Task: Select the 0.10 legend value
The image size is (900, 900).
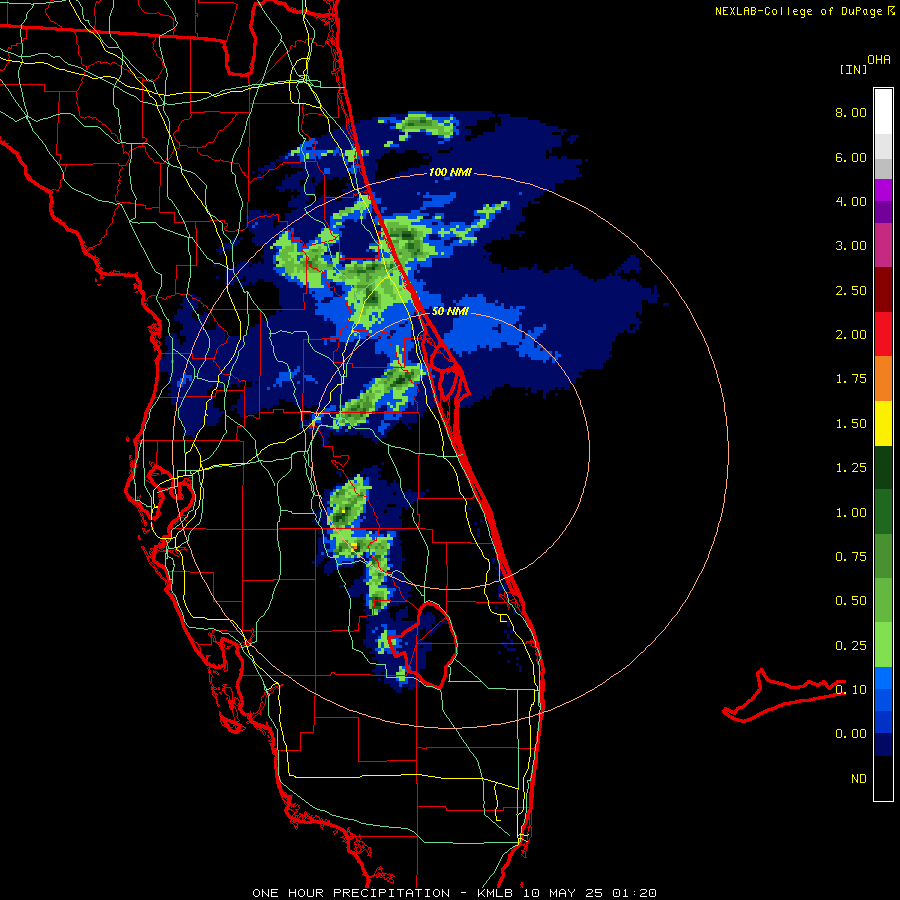Action: pyautogui.click(x=851, y=690)
